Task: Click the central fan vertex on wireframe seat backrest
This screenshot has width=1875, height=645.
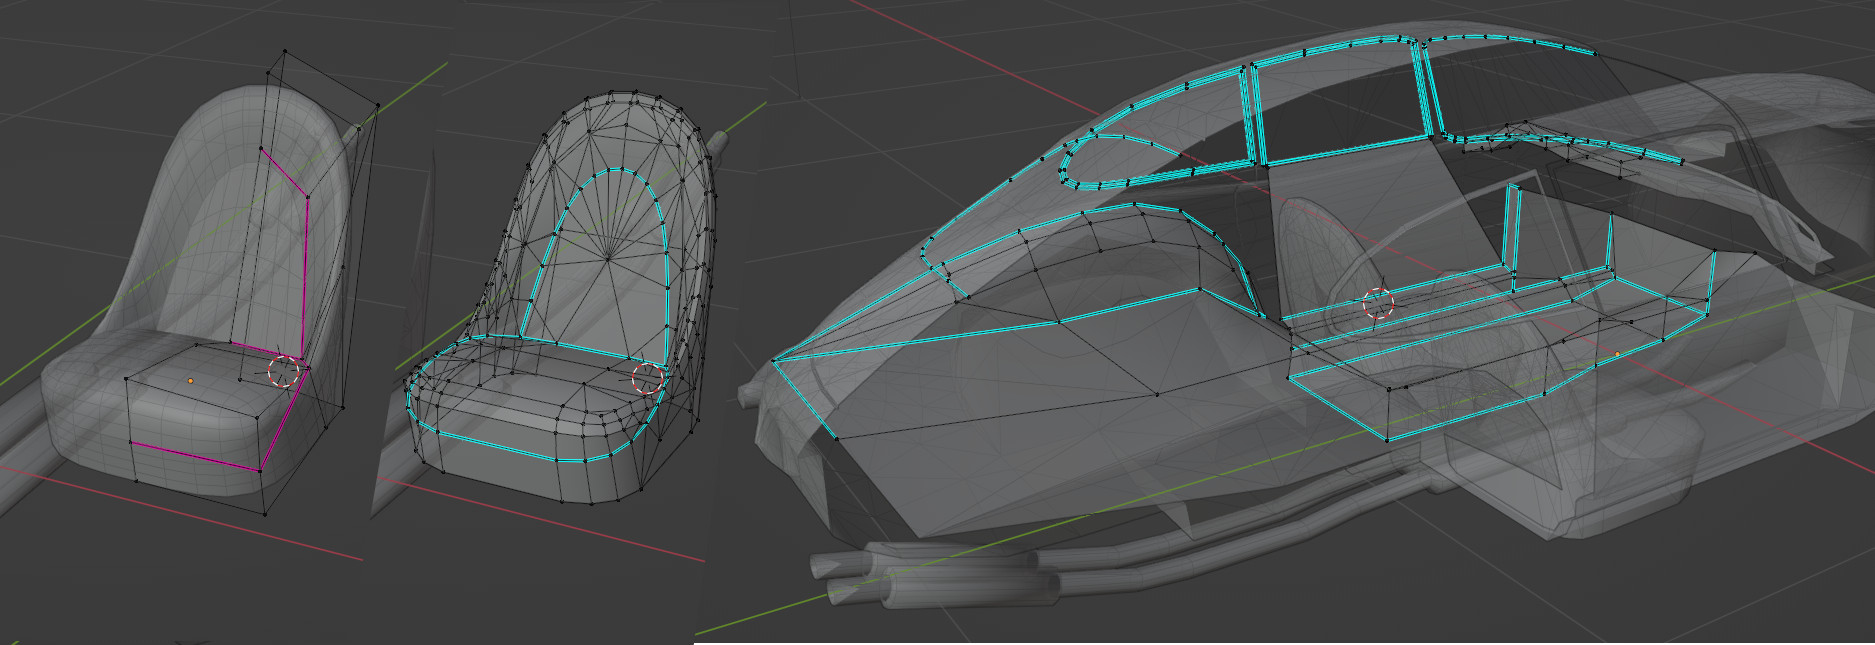Action: tap(609, 260)
